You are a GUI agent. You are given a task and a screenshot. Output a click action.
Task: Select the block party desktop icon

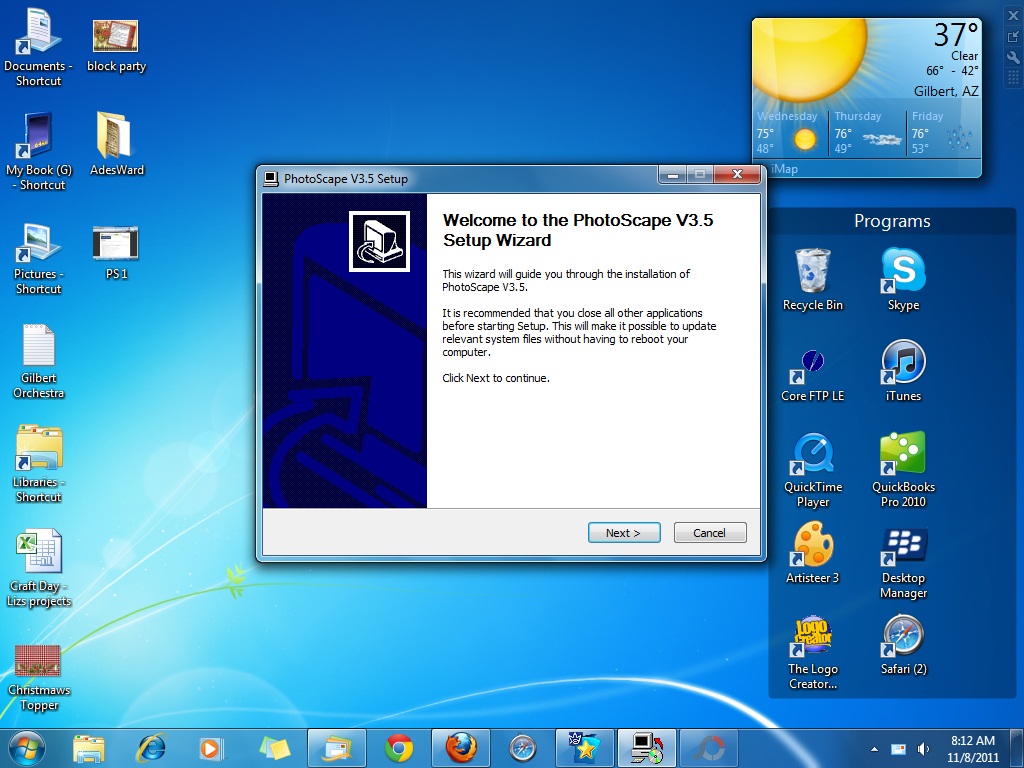(x=116, y=46)
